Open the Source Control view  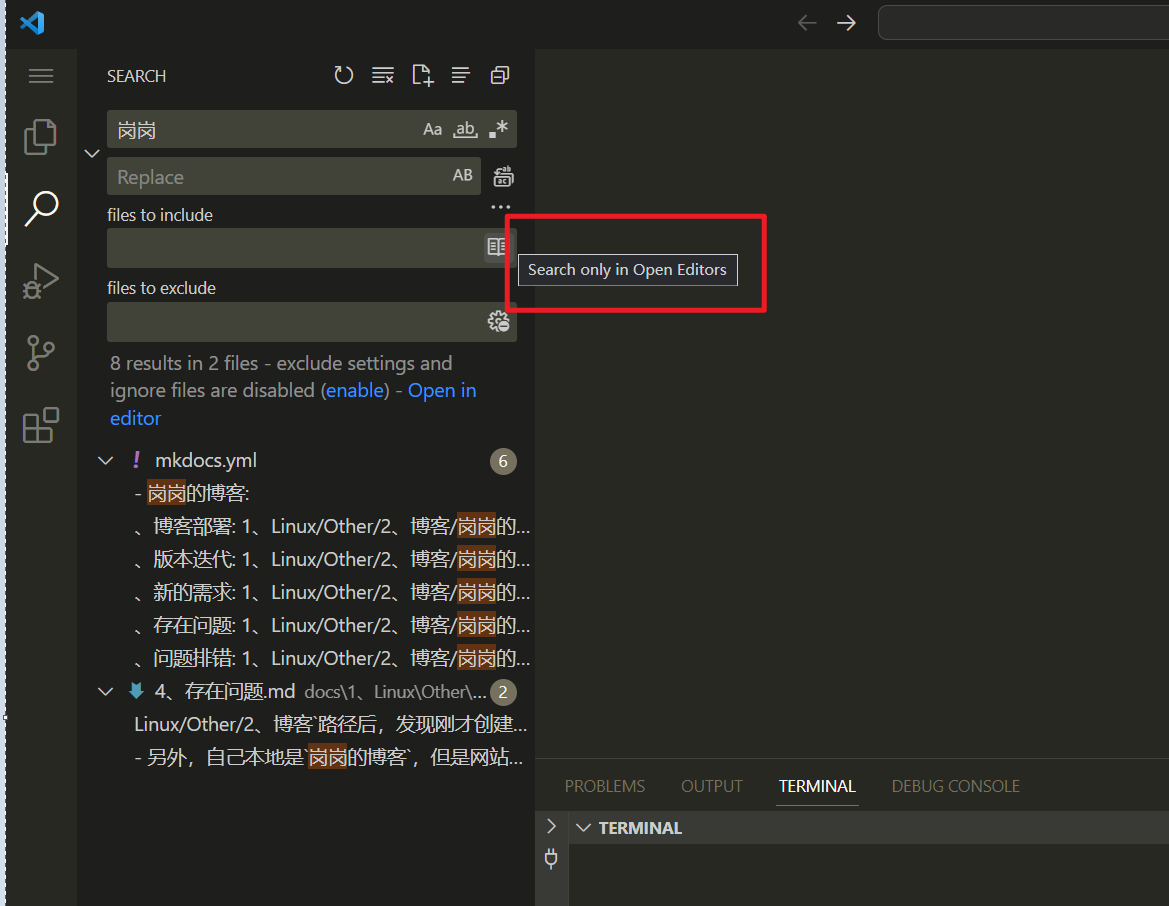(40, 353)
